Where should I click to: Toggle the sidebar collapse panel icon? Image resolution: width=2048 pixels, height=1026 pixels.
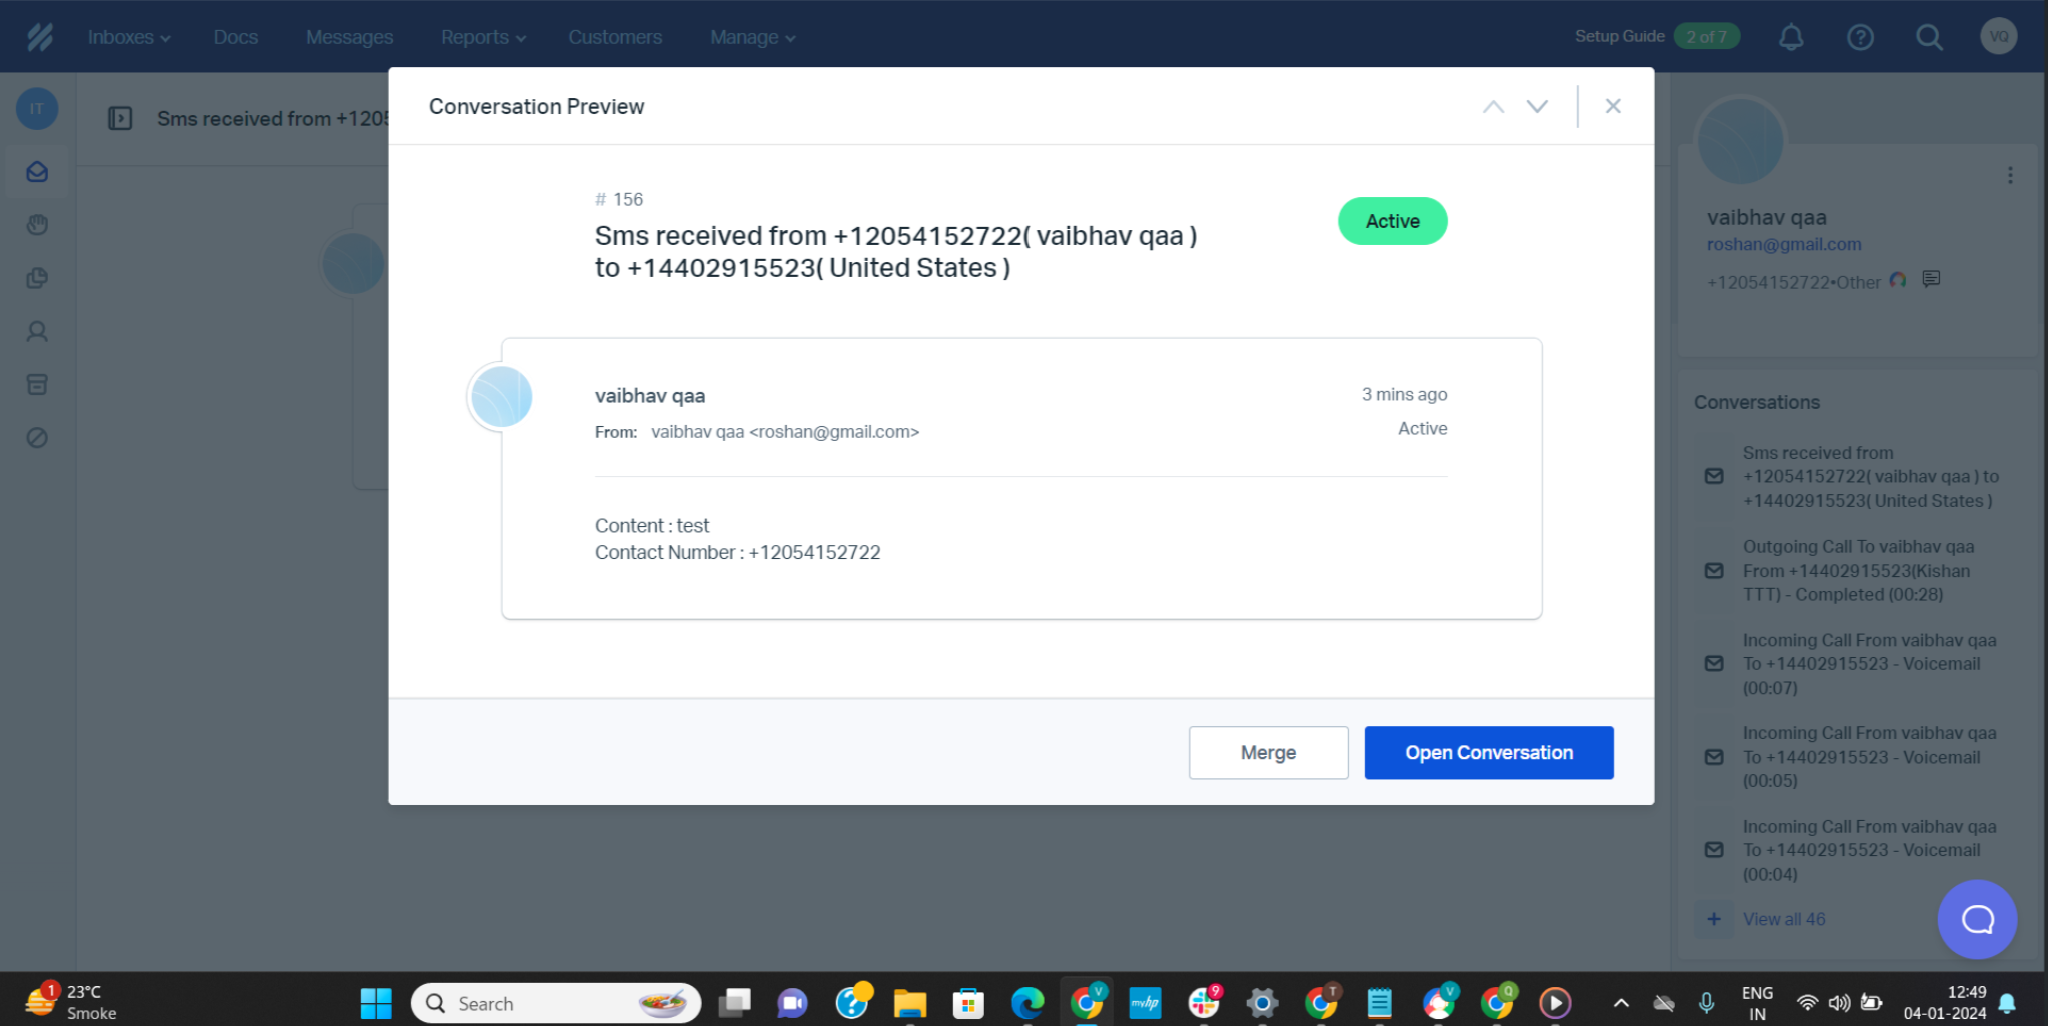point(120,118)
